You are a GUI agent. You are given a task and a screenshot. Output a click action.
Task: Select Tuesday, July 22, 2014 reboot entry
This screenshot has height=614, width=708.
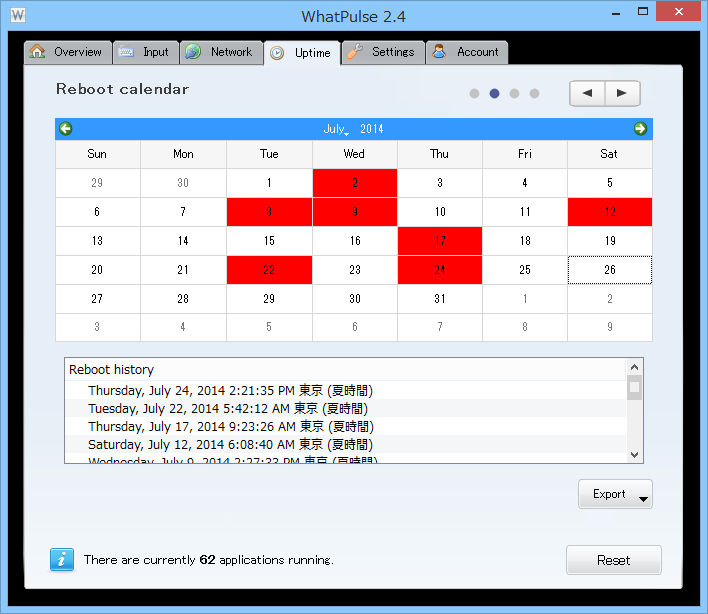tap(345, 409)
